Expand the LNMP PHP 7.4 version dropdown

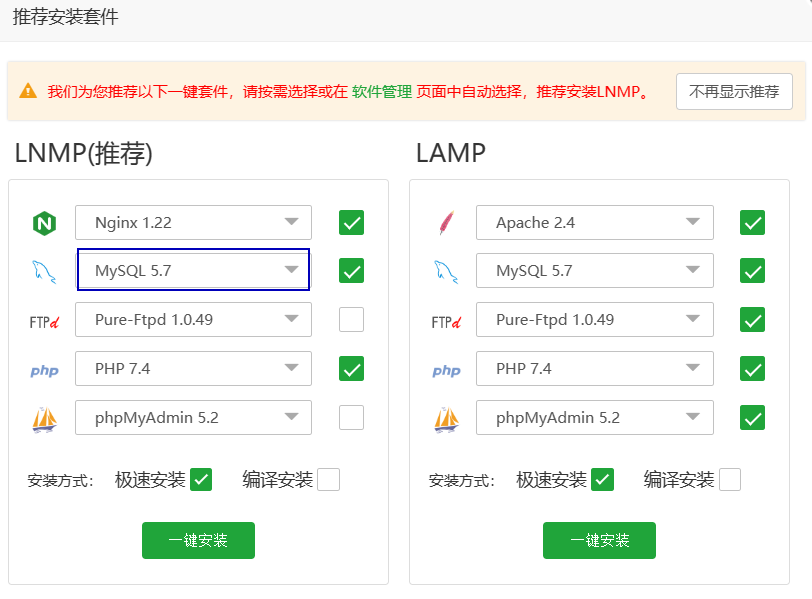pyautogui.click(x=193, y=368)
